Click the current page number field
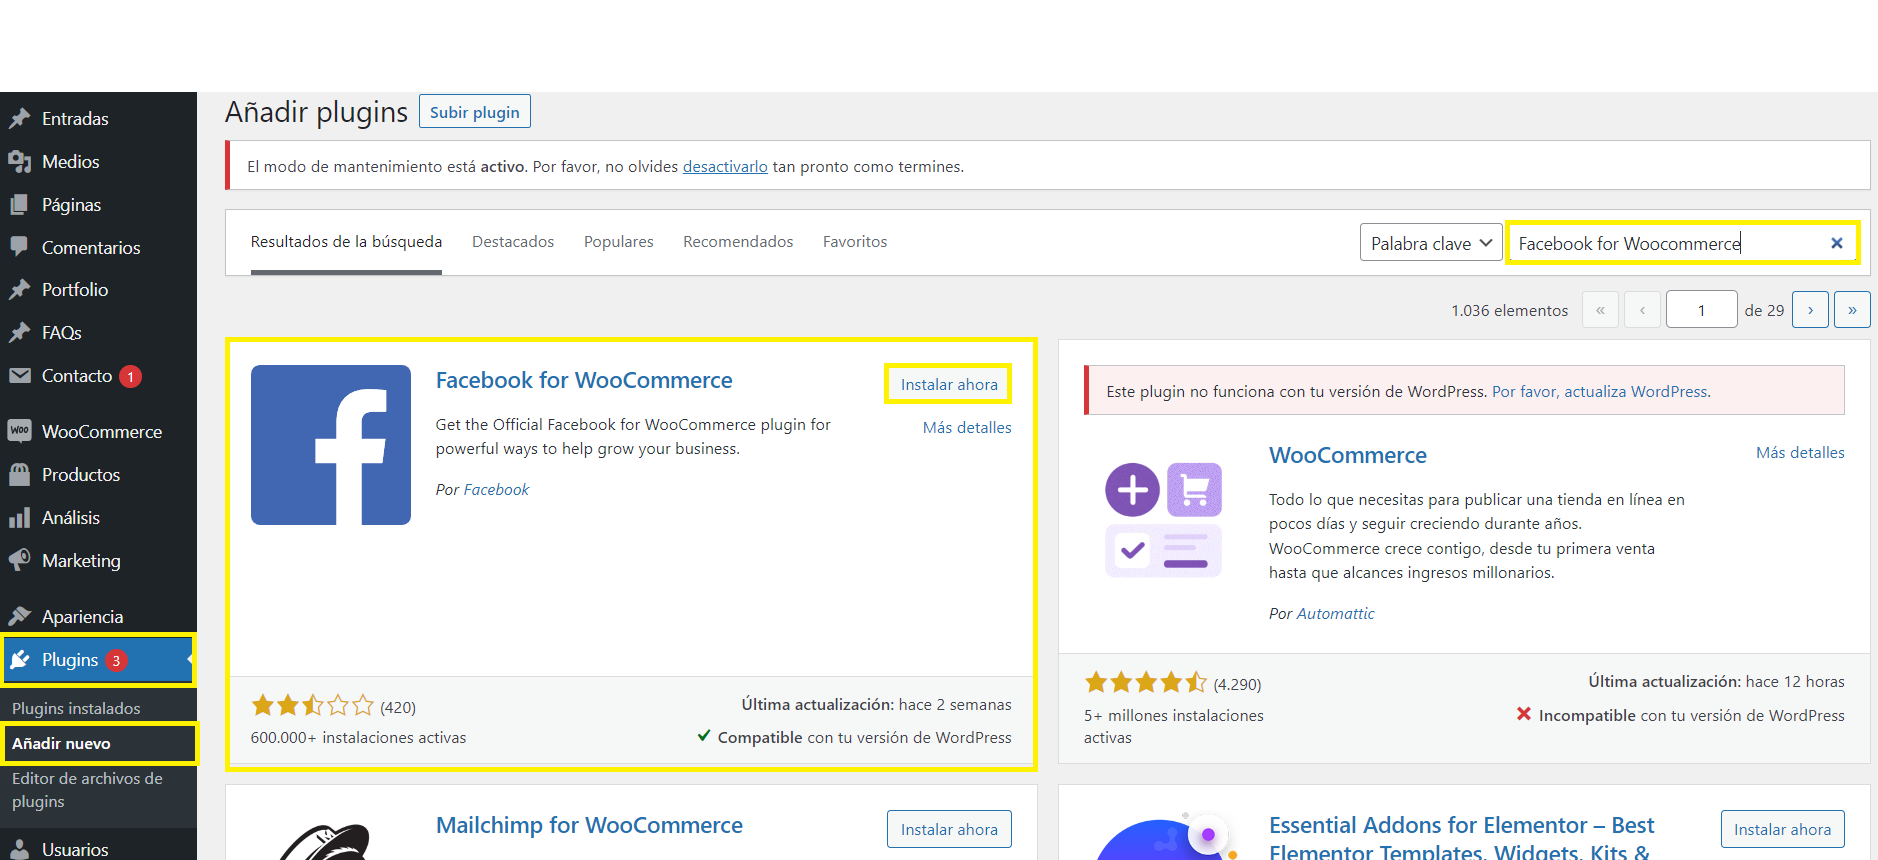 (1700, 310)
